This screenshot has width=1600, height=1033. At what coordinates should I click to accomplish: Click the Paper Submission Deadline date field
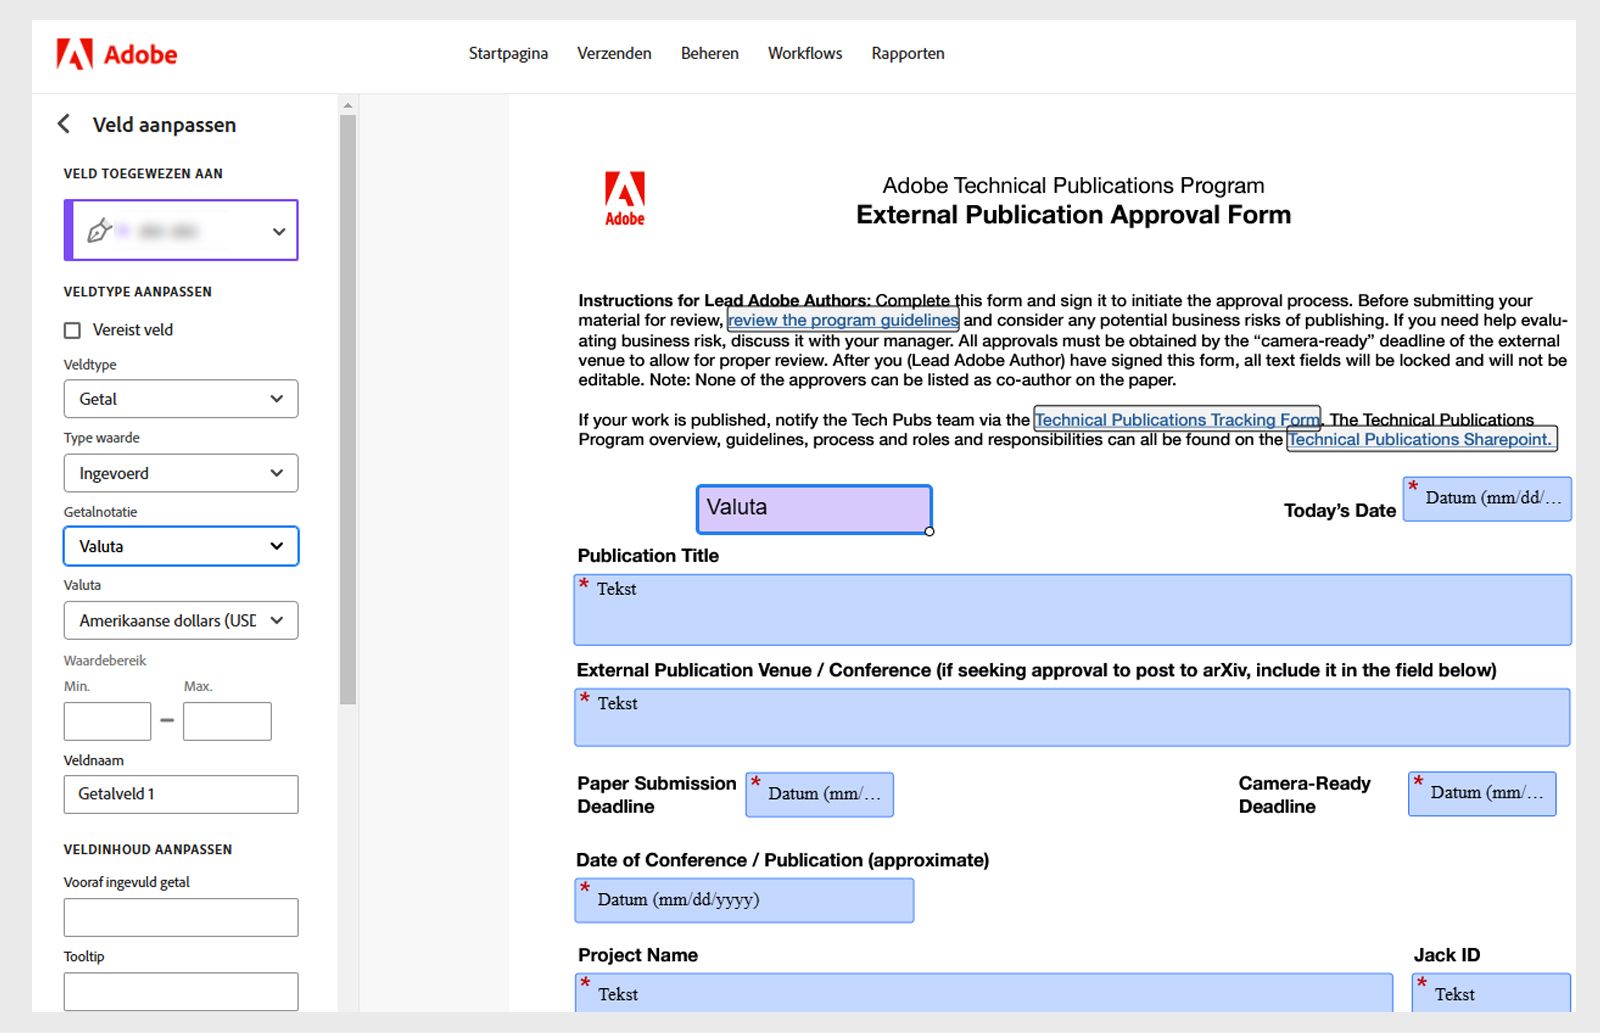pyautogui.click(x=820, y=794)
